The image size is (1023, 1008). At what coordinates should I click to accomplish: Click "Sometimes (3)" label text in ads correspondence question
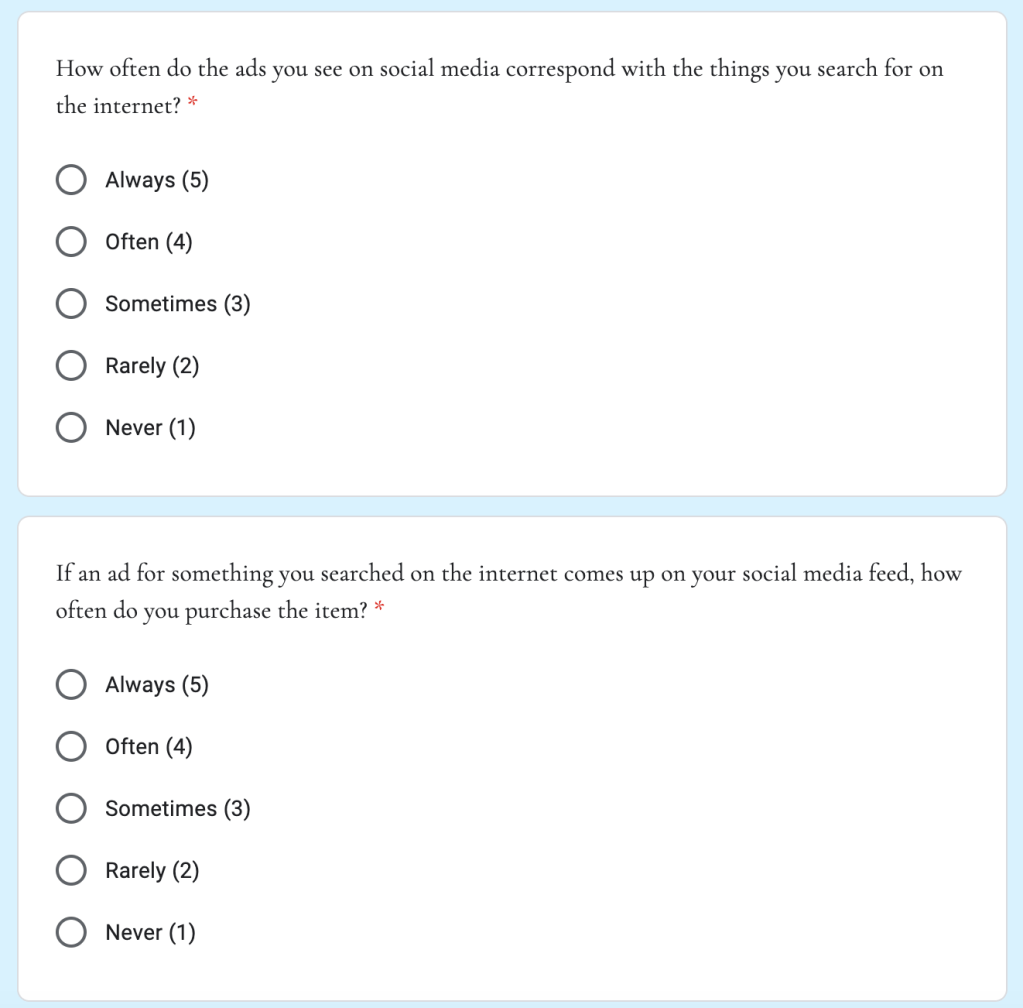[x=178, y=305]
